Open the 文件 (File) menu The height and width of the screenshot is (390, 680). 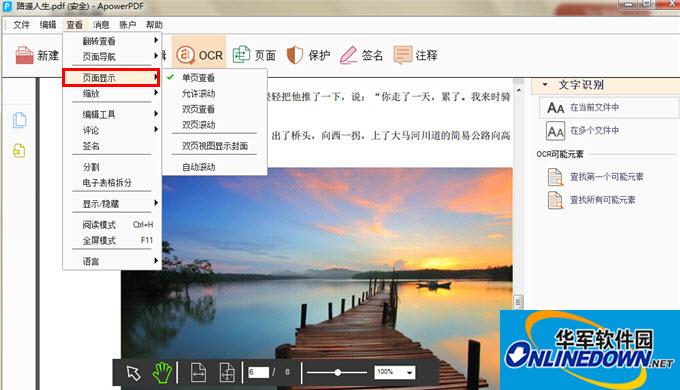[21, 25]
